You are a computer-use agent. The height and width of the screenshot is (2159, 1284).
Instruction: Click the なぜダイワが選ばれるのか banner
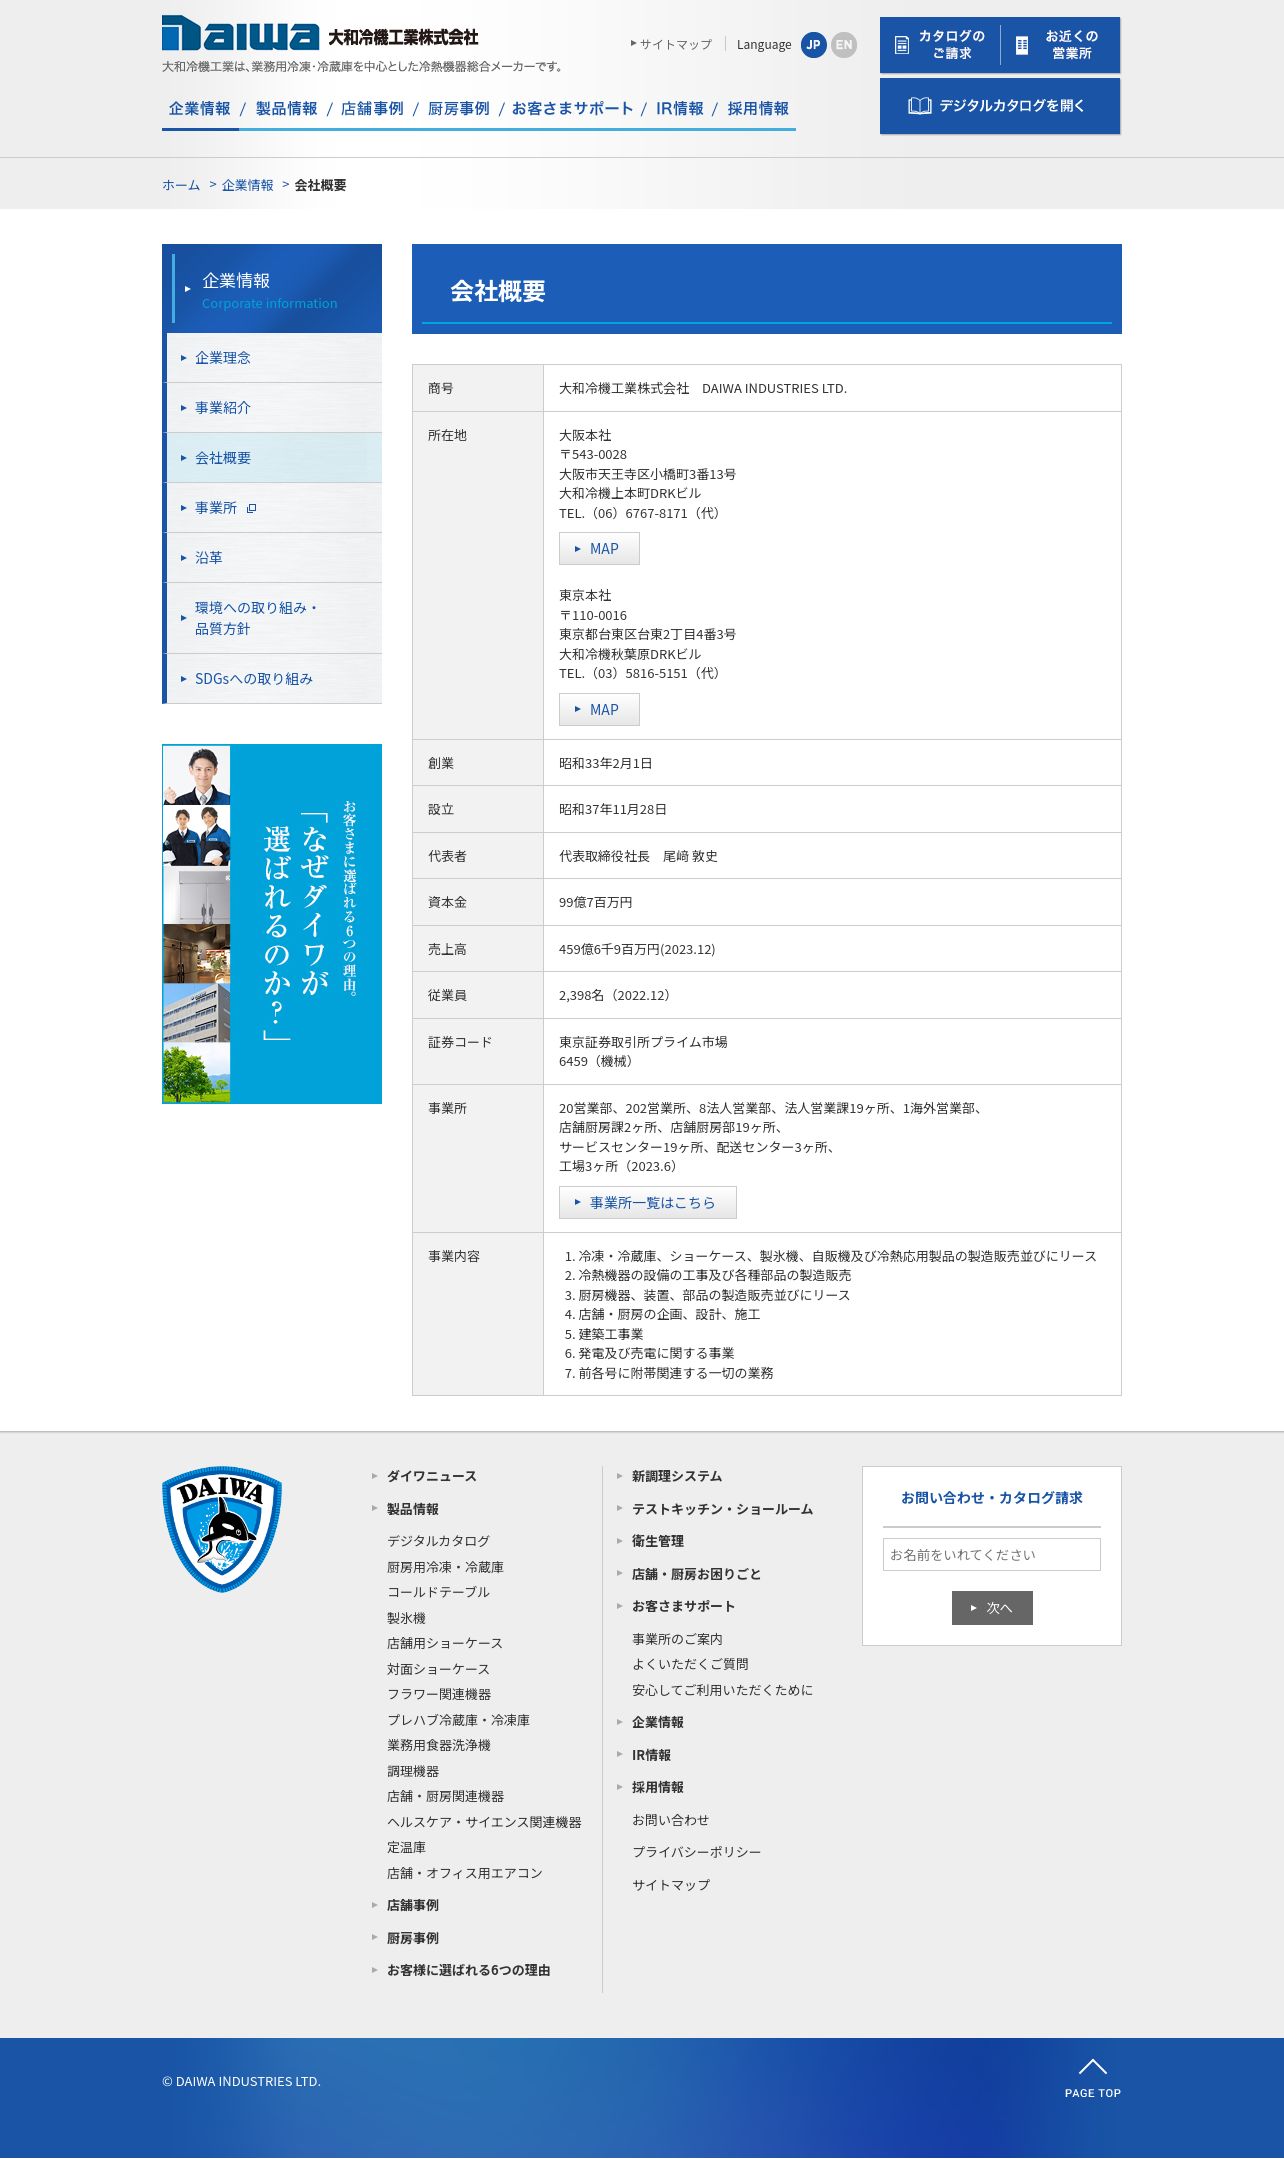pyautogui.click(x=272, y=924)
